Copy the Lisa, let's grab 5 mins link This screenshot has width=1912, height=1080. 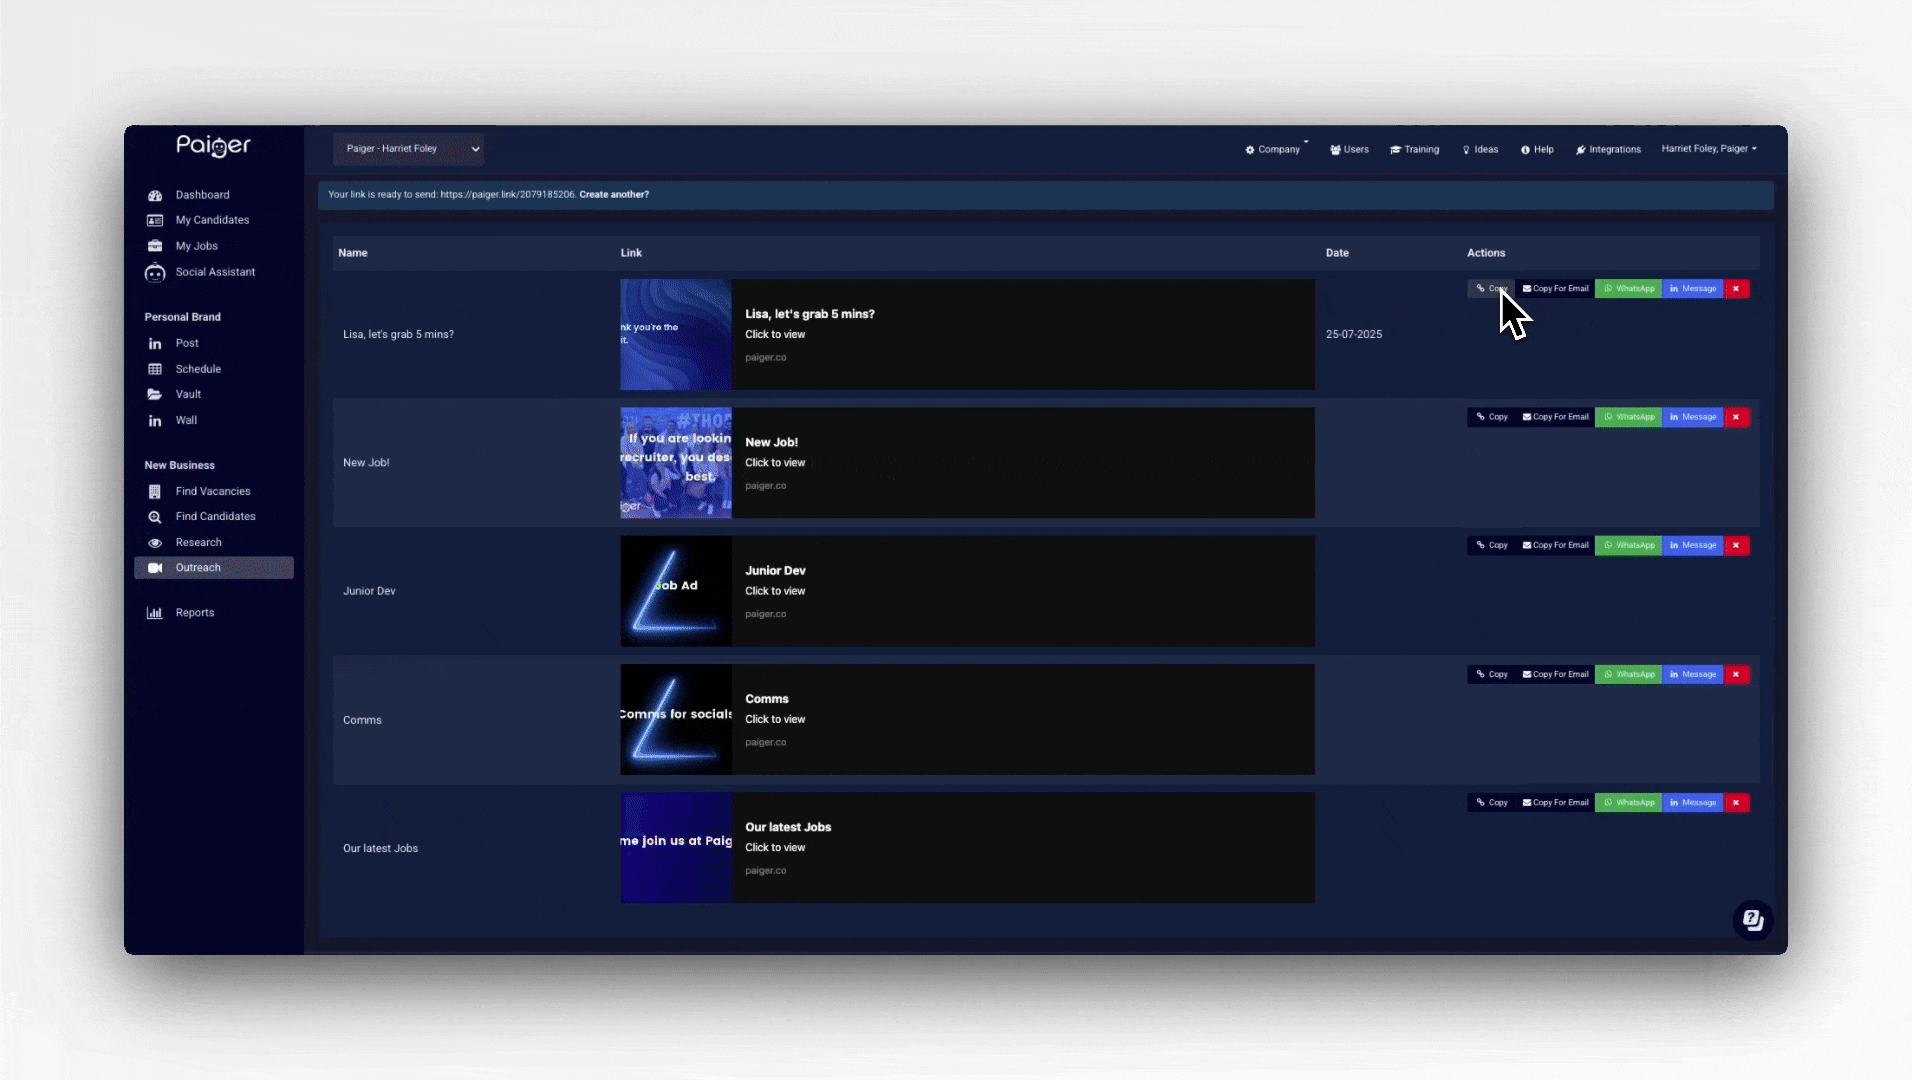[x=1491, y=289]
